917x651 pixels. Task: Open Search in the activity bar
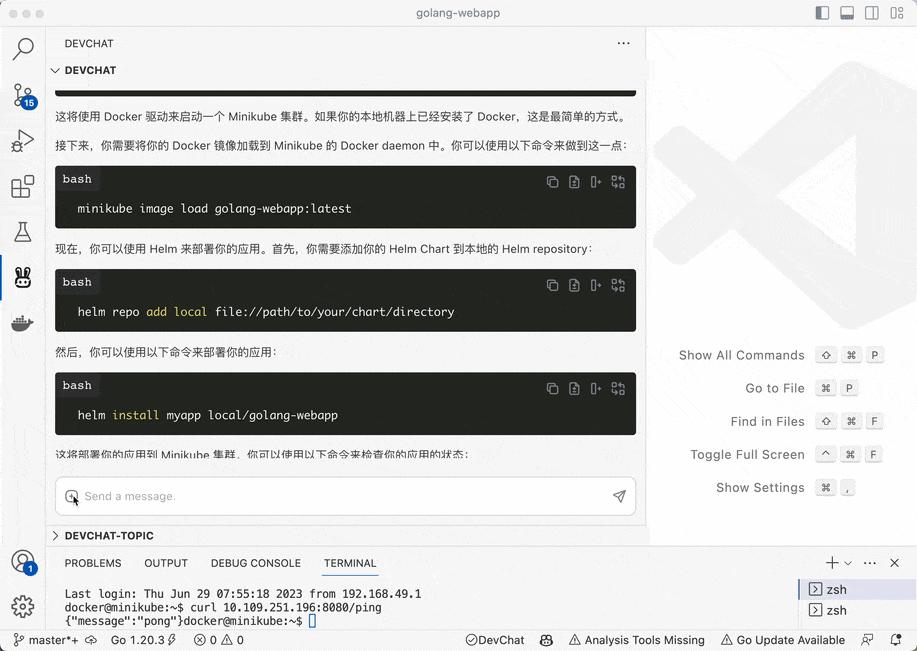pos(23,48)
